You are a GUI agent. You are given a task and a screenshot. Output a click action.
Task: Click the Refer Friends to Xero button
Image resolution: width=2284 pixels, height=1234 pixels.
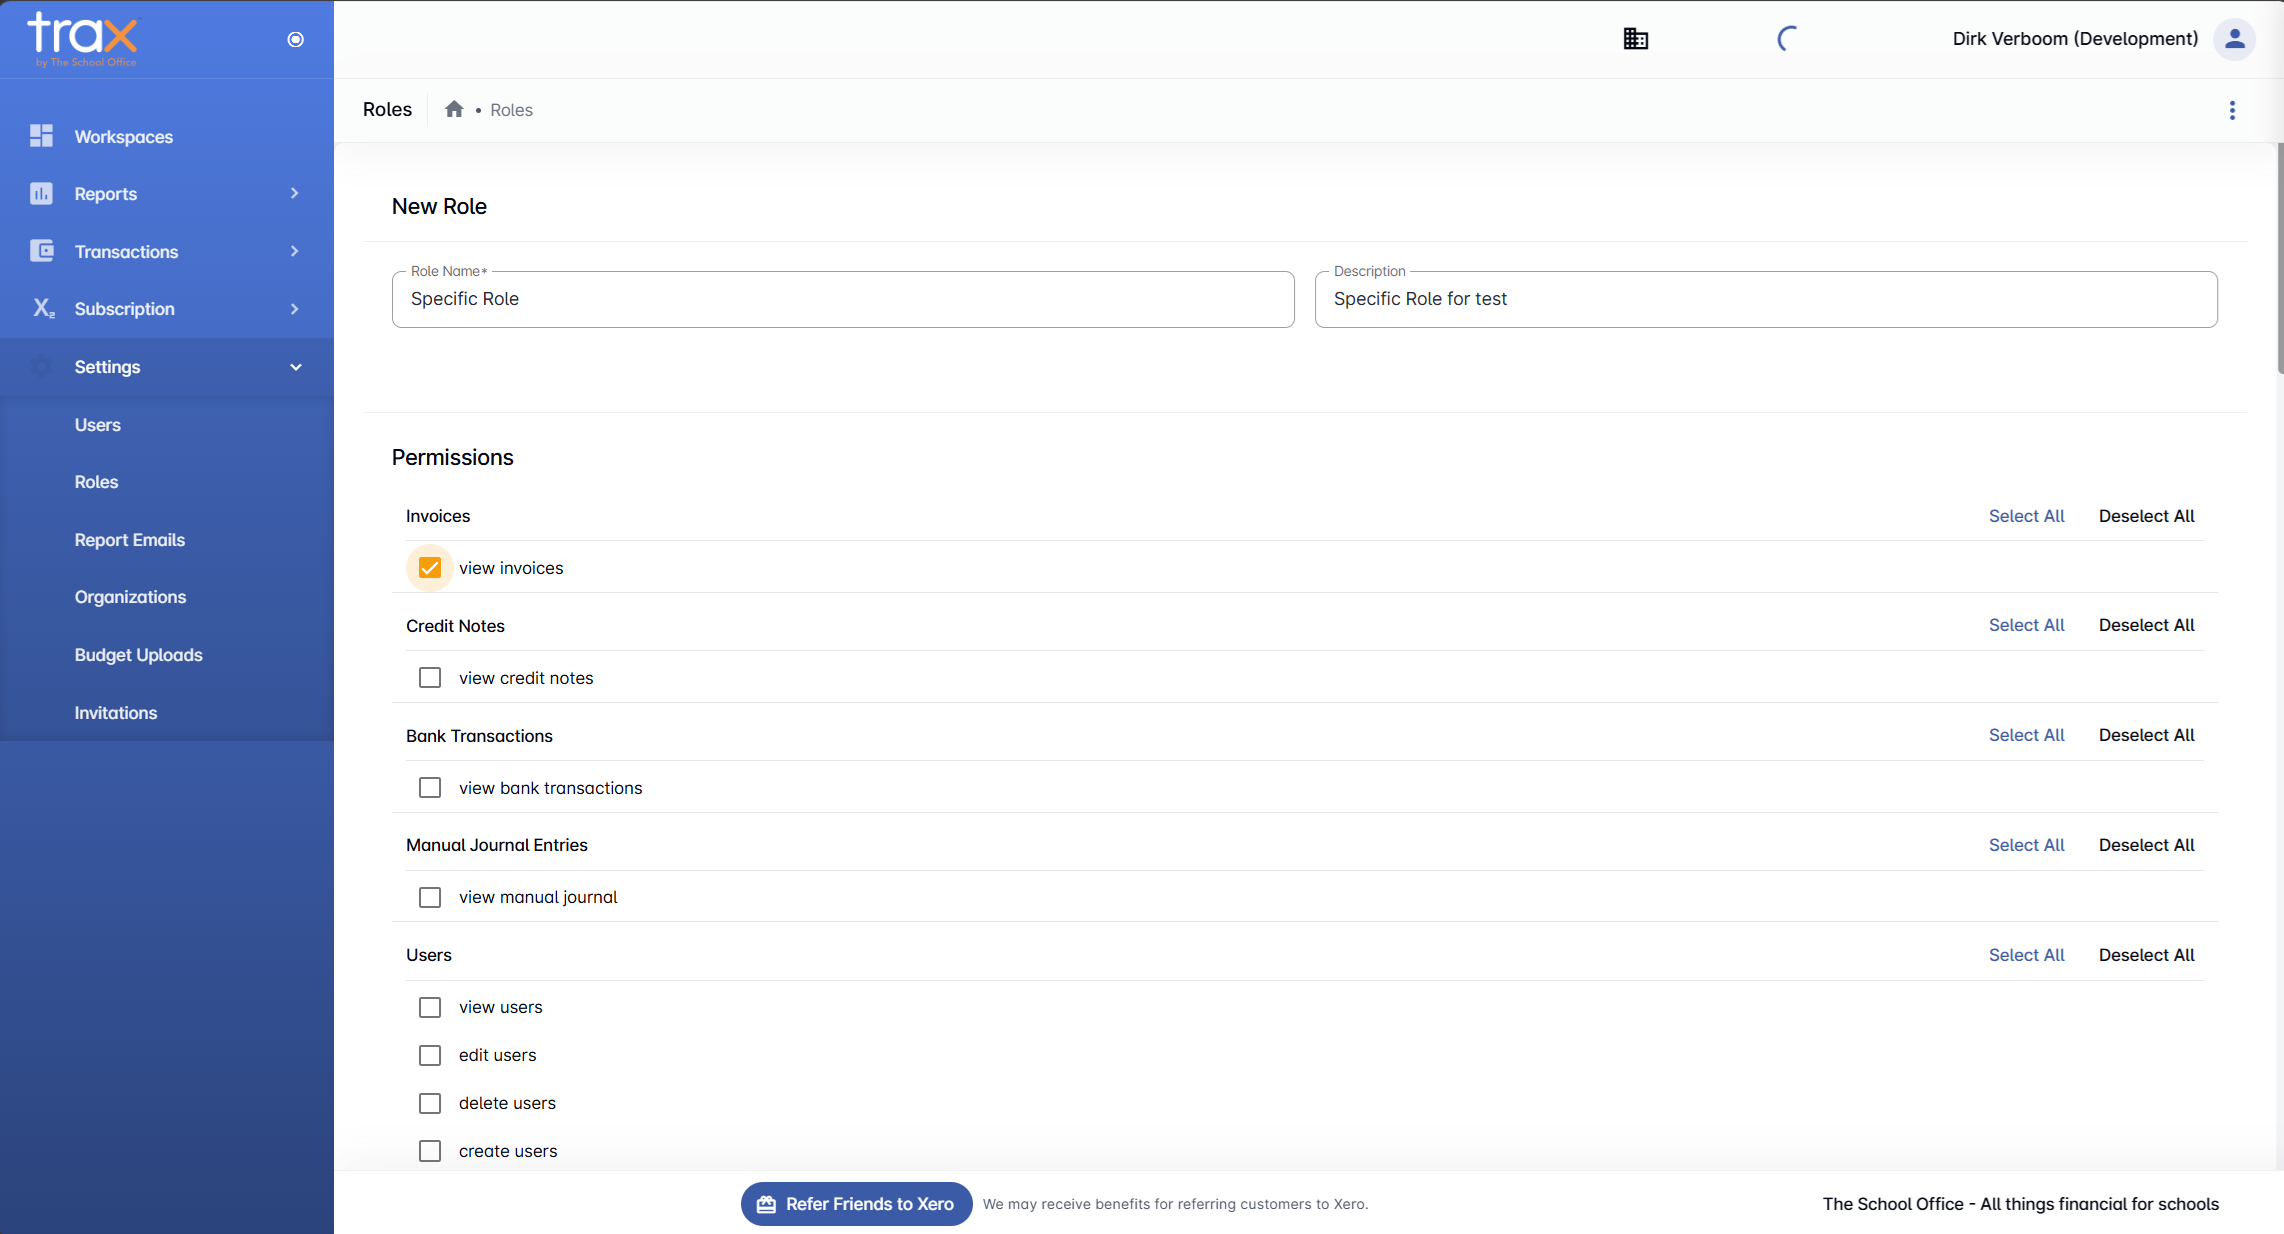pos(856,1204)
